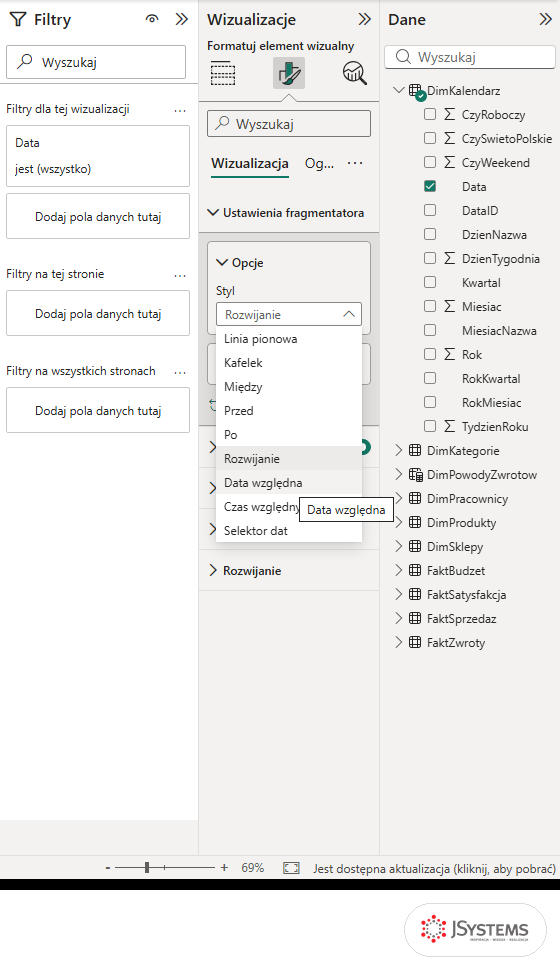Screen dimensions: 560x970
Task: Click Dodaj pola danych tutaj under visual filters
Action: tap(98, 217)
